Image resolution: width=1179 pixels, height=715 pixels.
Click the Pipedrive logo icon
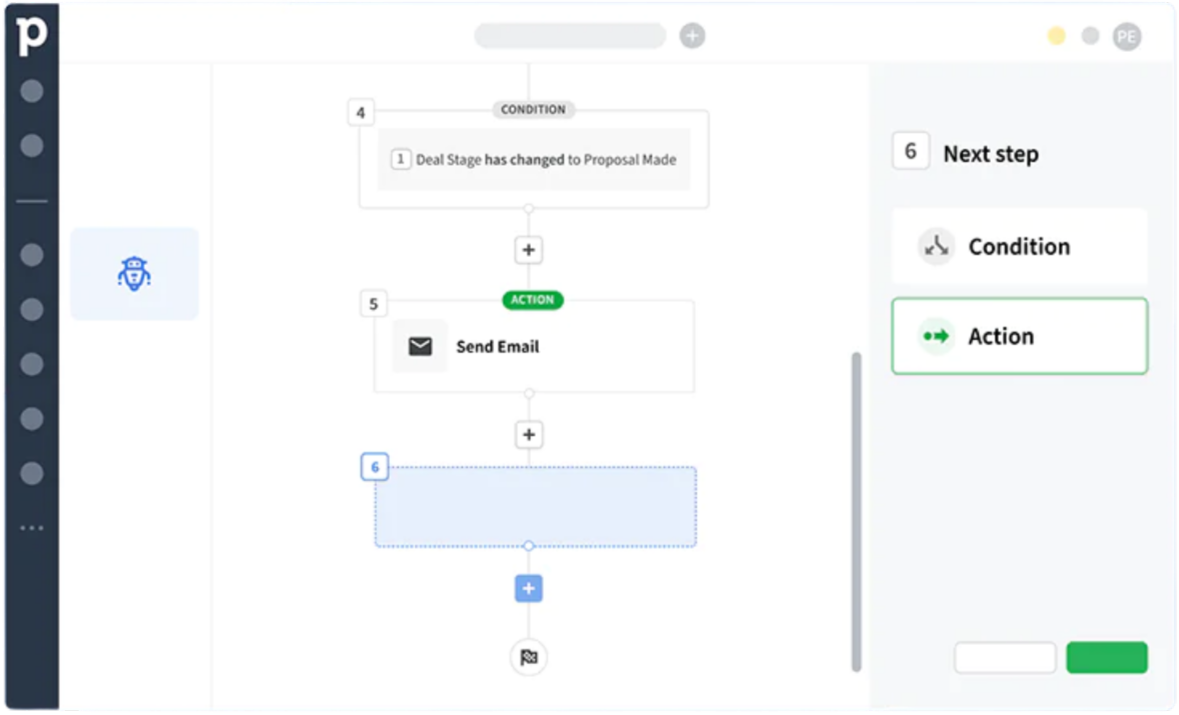click(x=32, y=36)
